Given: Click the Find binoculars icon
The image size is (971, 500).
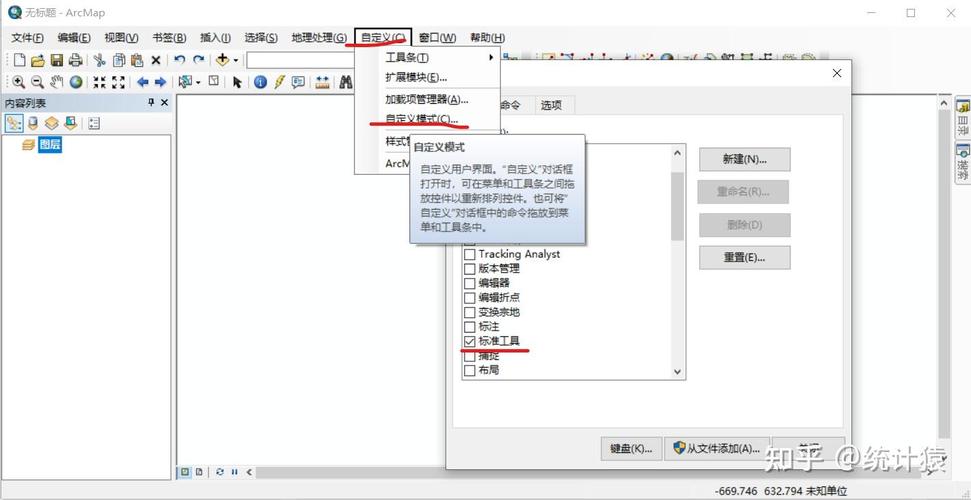Looking at the screenshot, I should click(x=346, y=82).
